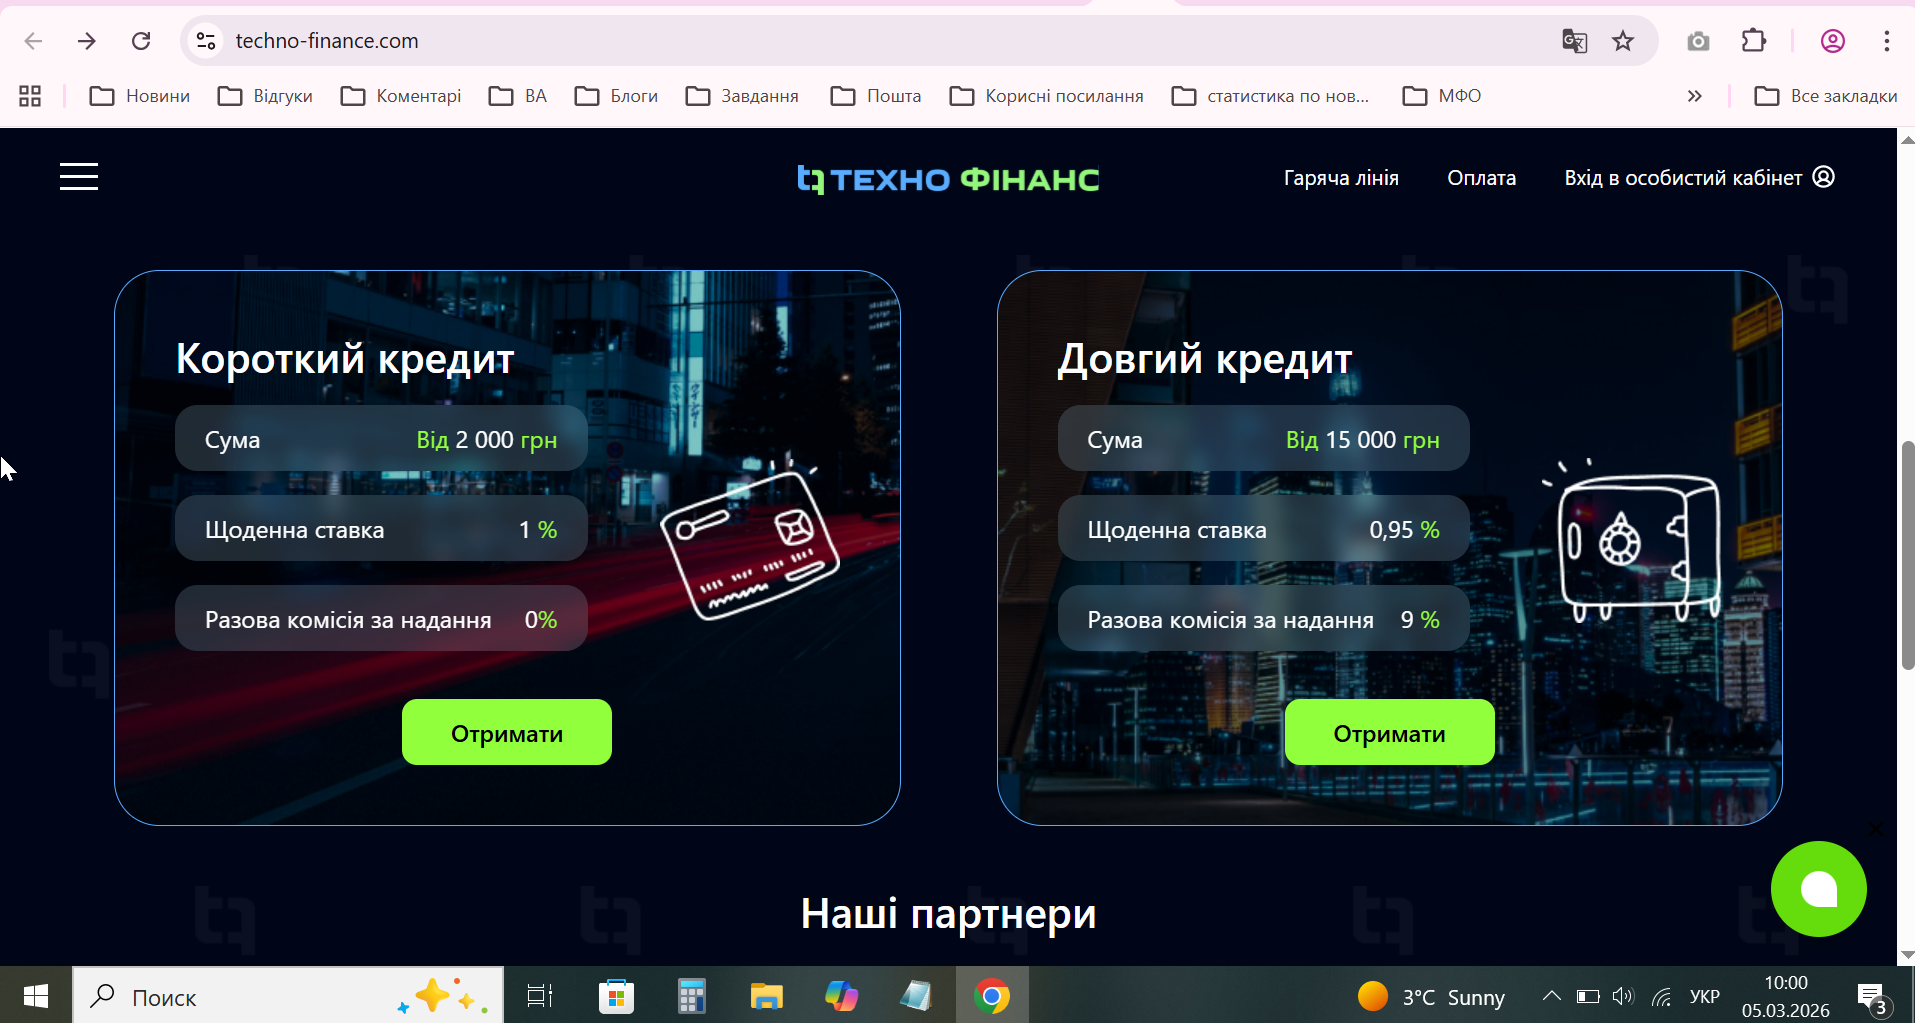
Task: Open Task View on the taskbar
Action: 540,996
